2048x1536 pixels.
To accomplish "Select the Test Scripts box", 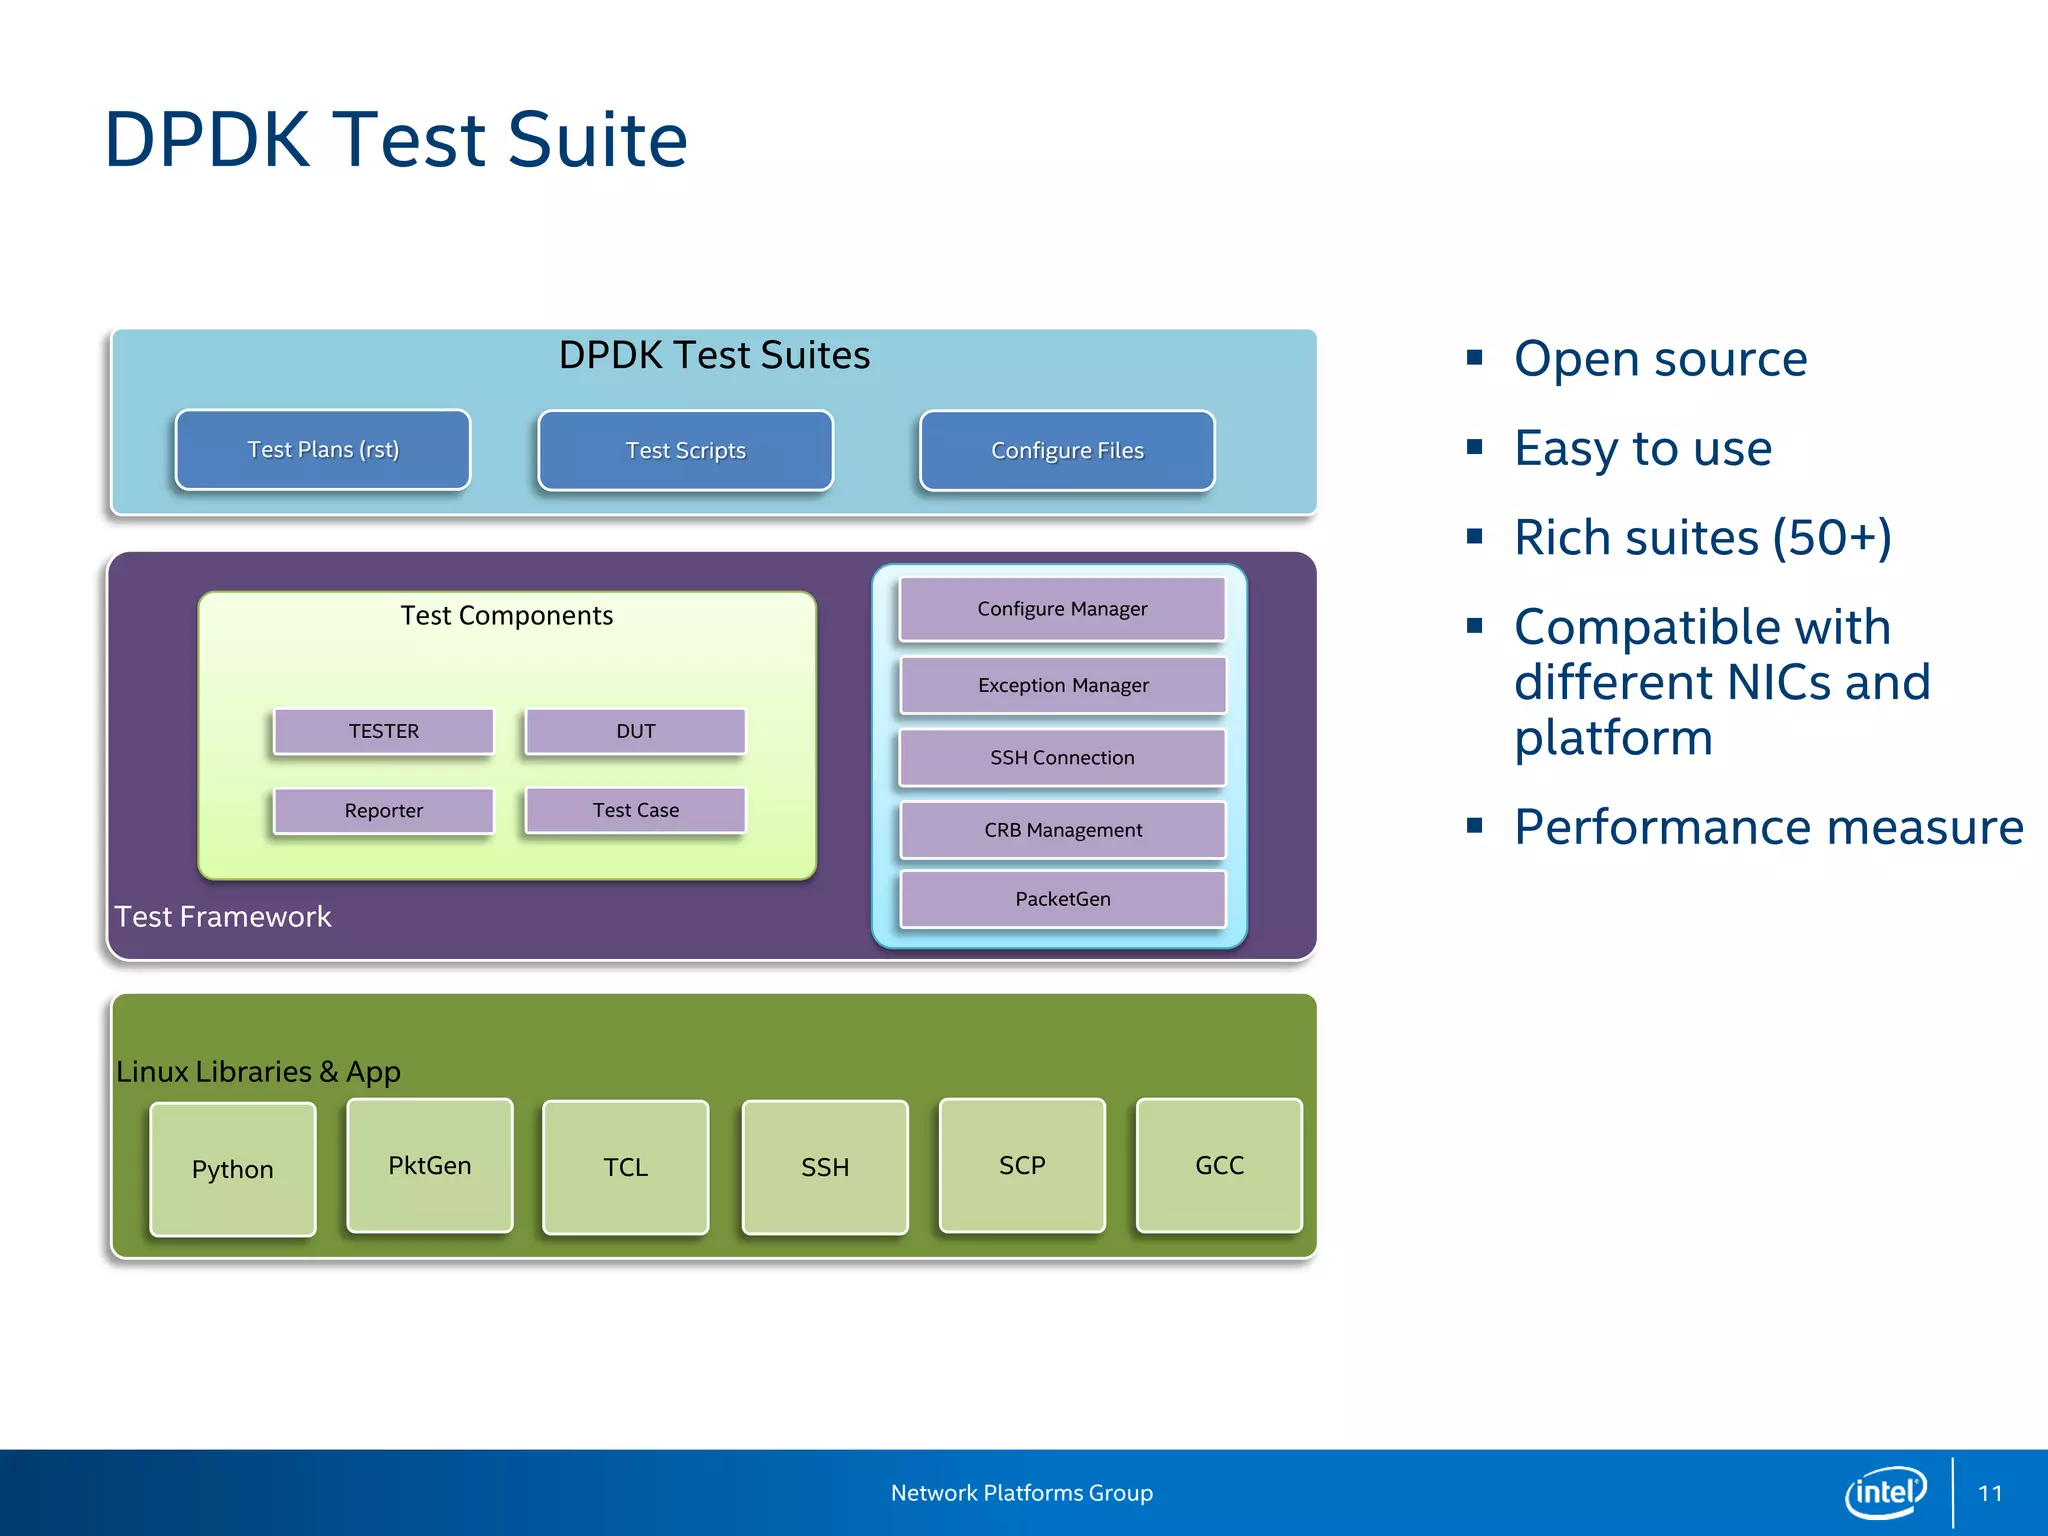I will (x=685, y=451).
